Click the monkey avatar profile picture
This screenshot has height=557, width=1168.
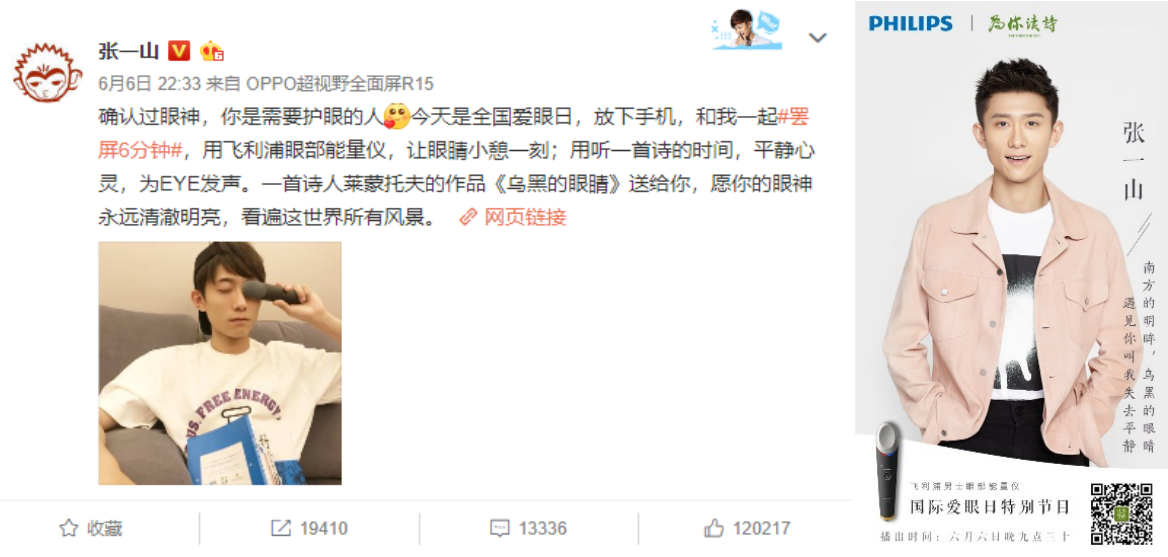point(48,72)
